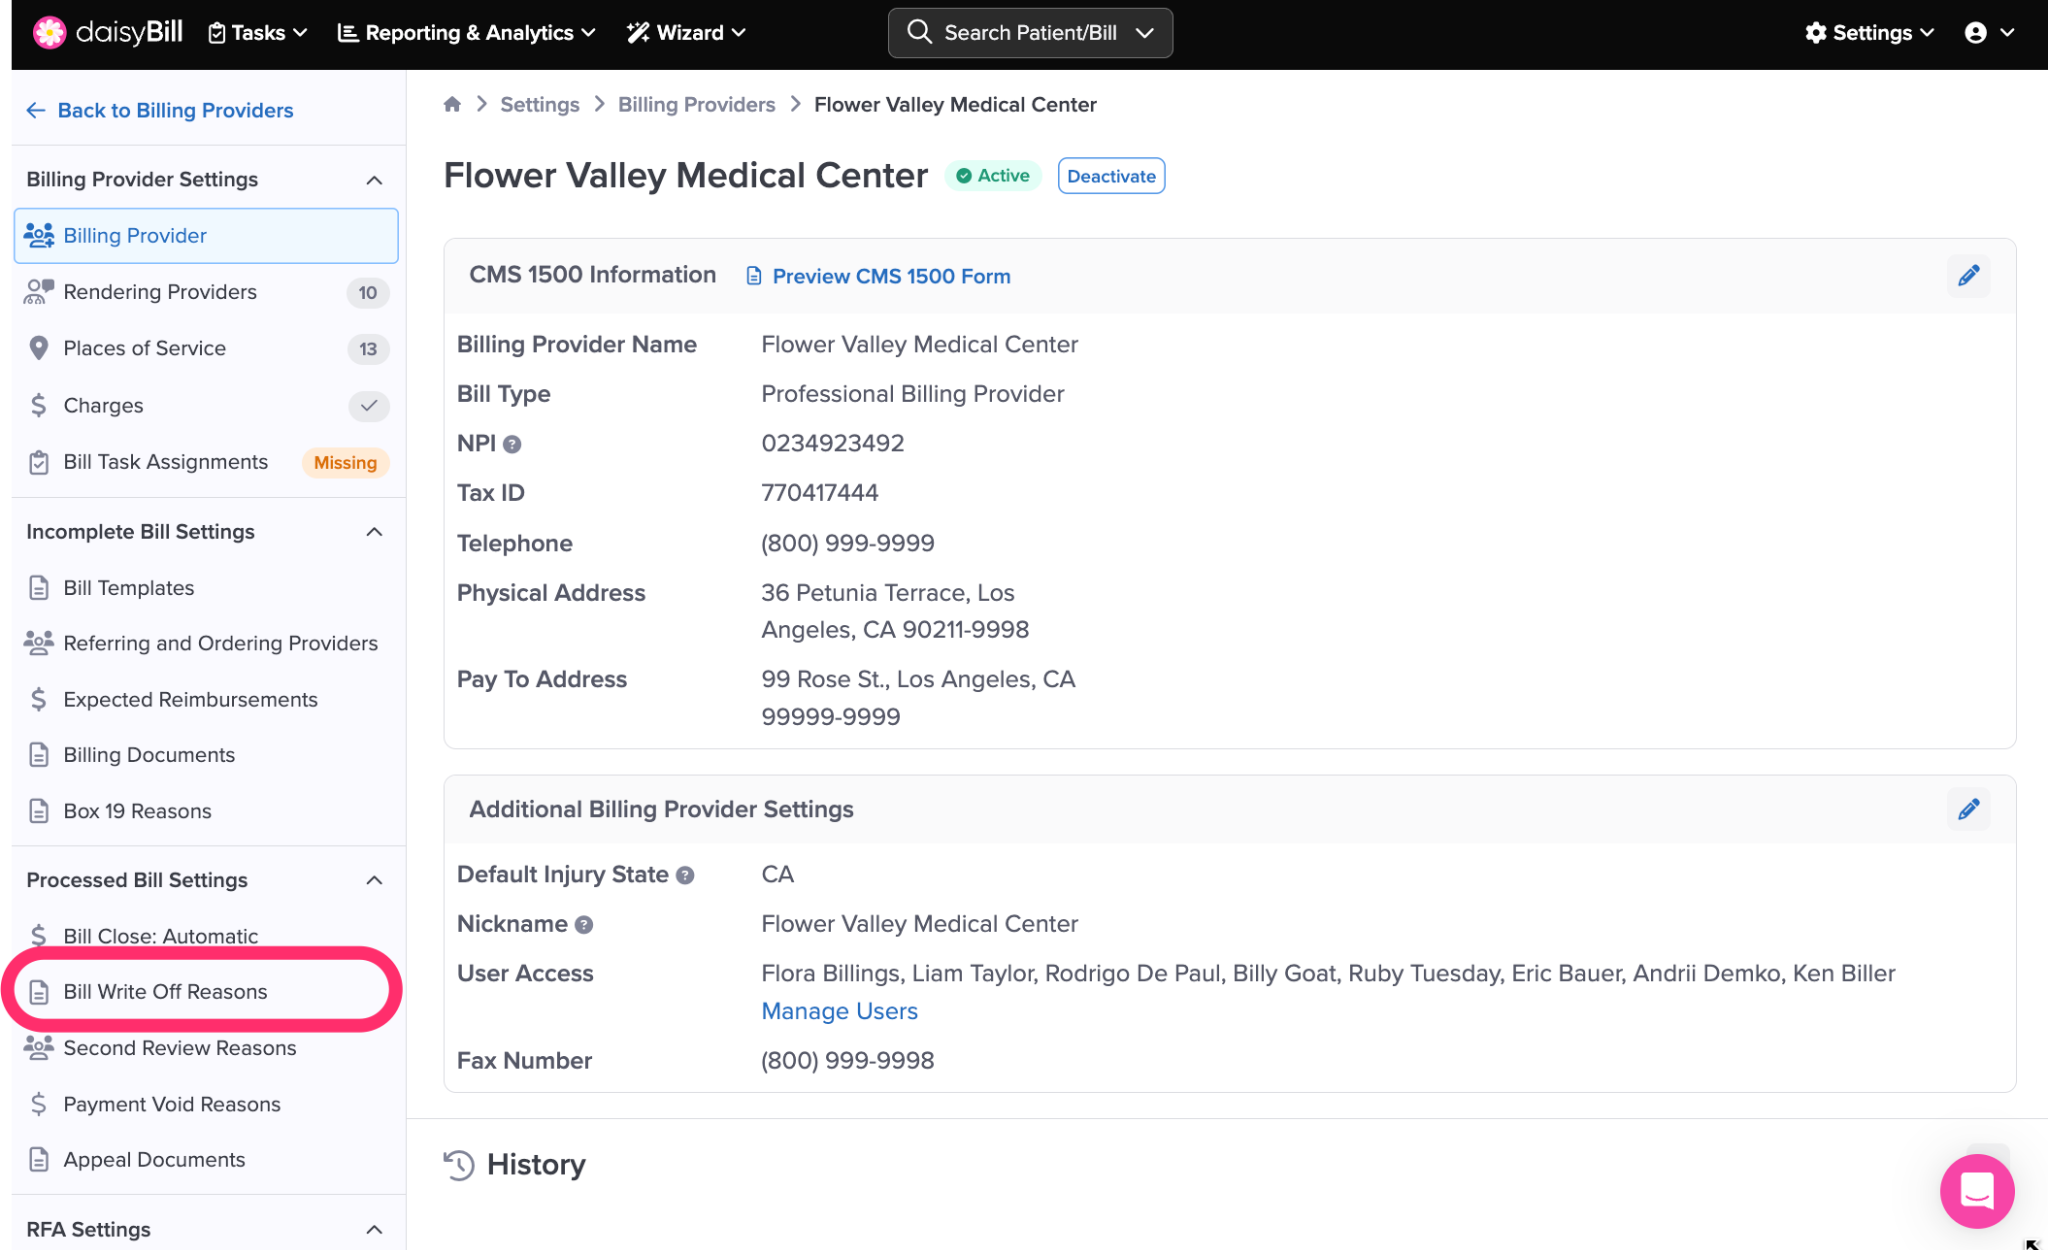The image size is (2048, 1250).
Task: Click the daisyBill logo
Action: pos(108,32)
